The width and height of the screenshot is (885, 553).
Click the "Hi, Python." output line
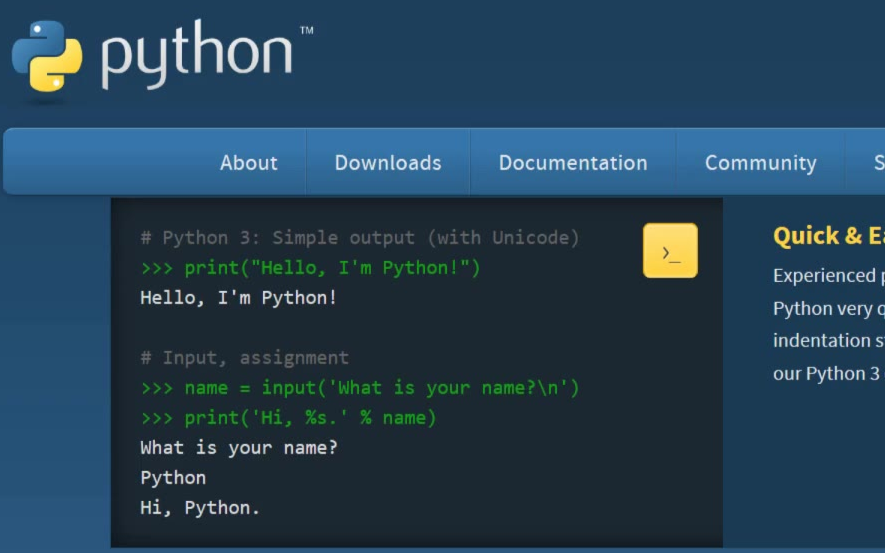tap(200, 508)
